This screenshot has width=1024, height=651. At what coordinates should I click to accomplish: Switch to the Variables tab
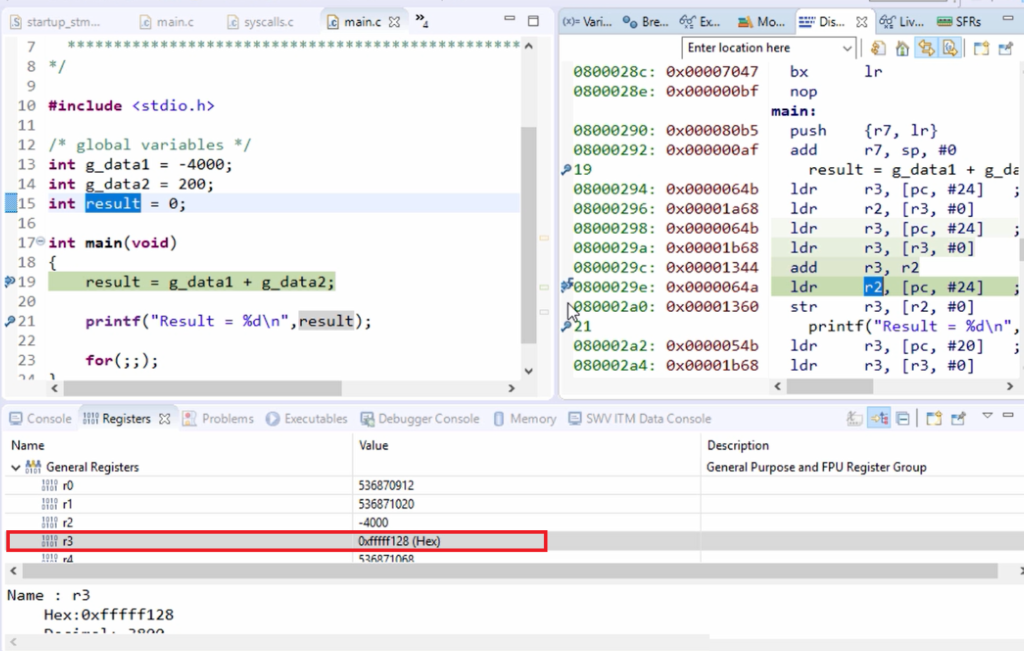[587, 22]
